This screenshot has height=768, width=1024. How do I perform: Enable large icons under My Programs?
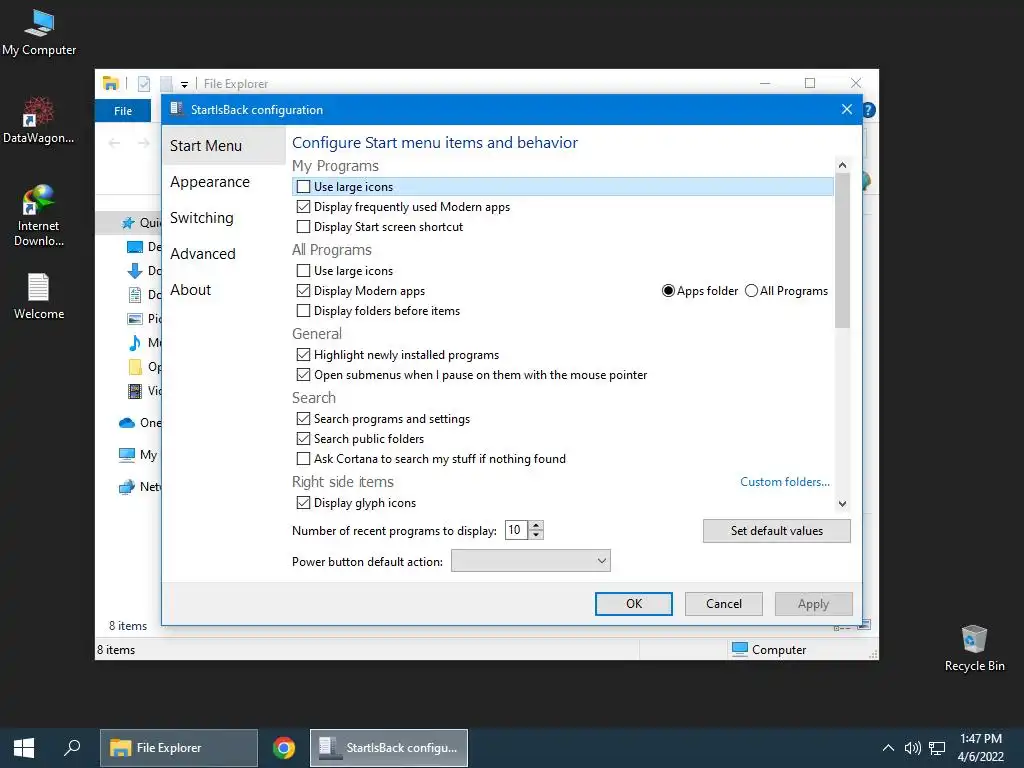pyautogui.click(x=303, y=187)
